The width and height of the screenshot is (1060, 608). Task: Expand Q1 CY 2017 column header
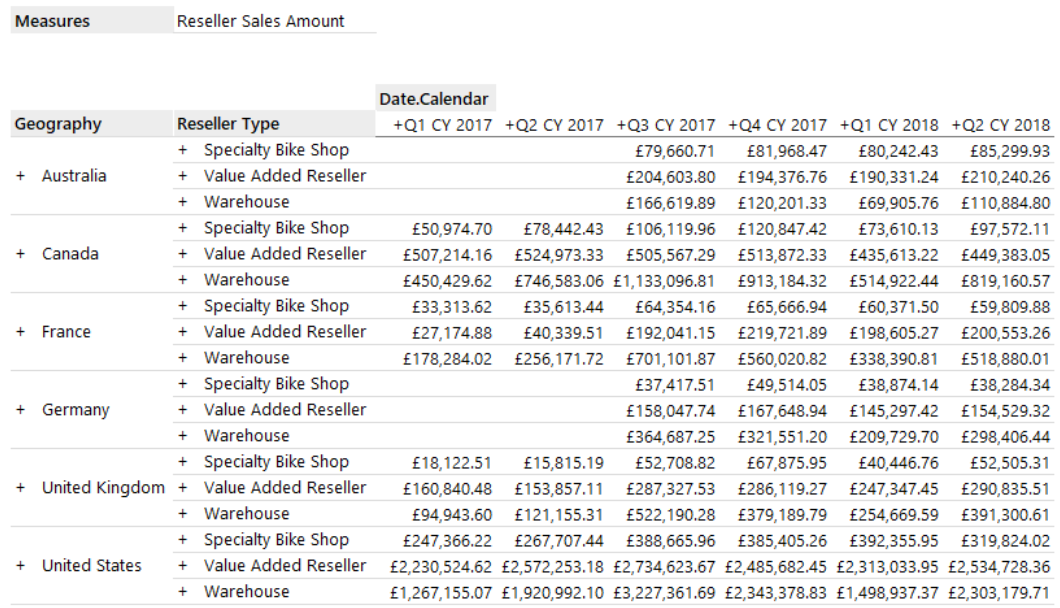[397, 125]
